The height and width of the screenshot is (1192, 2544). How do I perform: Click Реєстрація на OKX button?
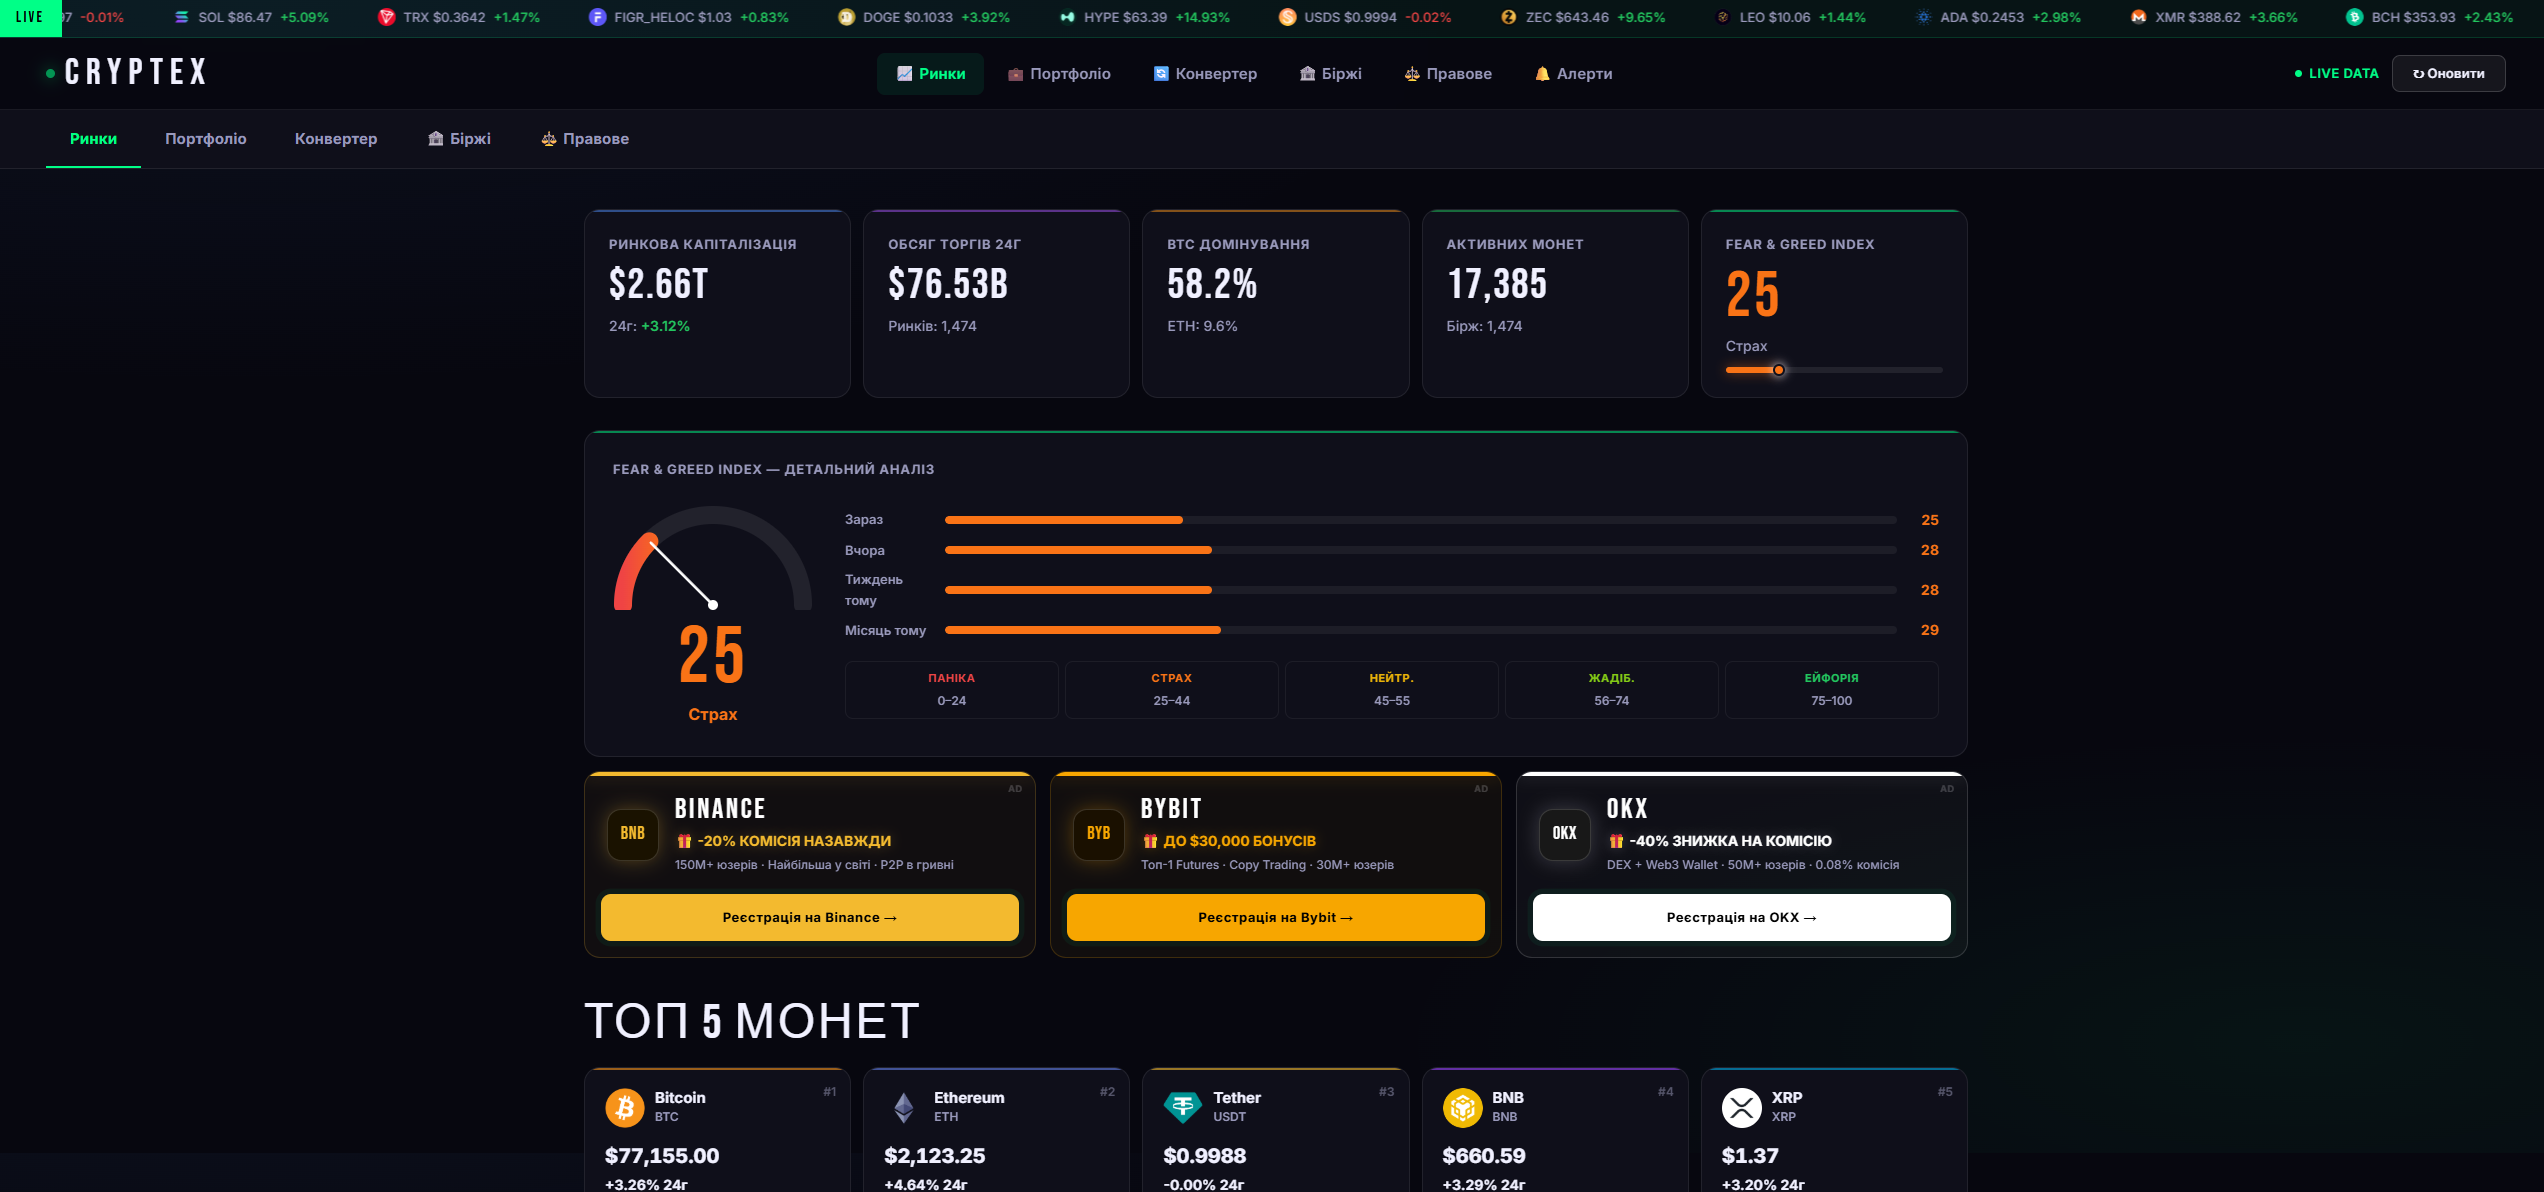click(x=1742, y=917)
